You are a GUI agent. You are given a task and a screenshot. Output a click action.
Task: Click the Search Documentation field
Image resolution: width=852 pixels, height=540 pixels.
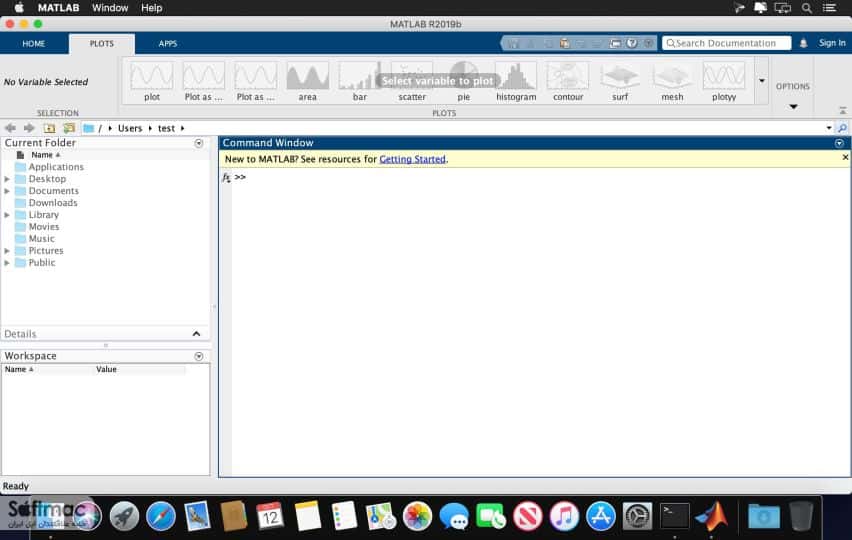pos(726,43)
